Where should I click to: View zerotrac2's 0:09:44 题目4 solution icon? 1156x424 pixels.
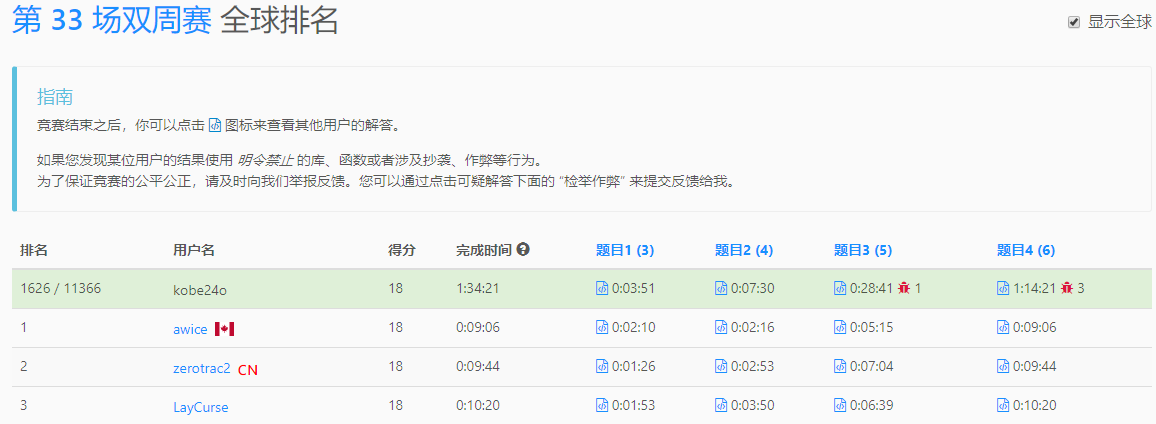pos(1003,366)
